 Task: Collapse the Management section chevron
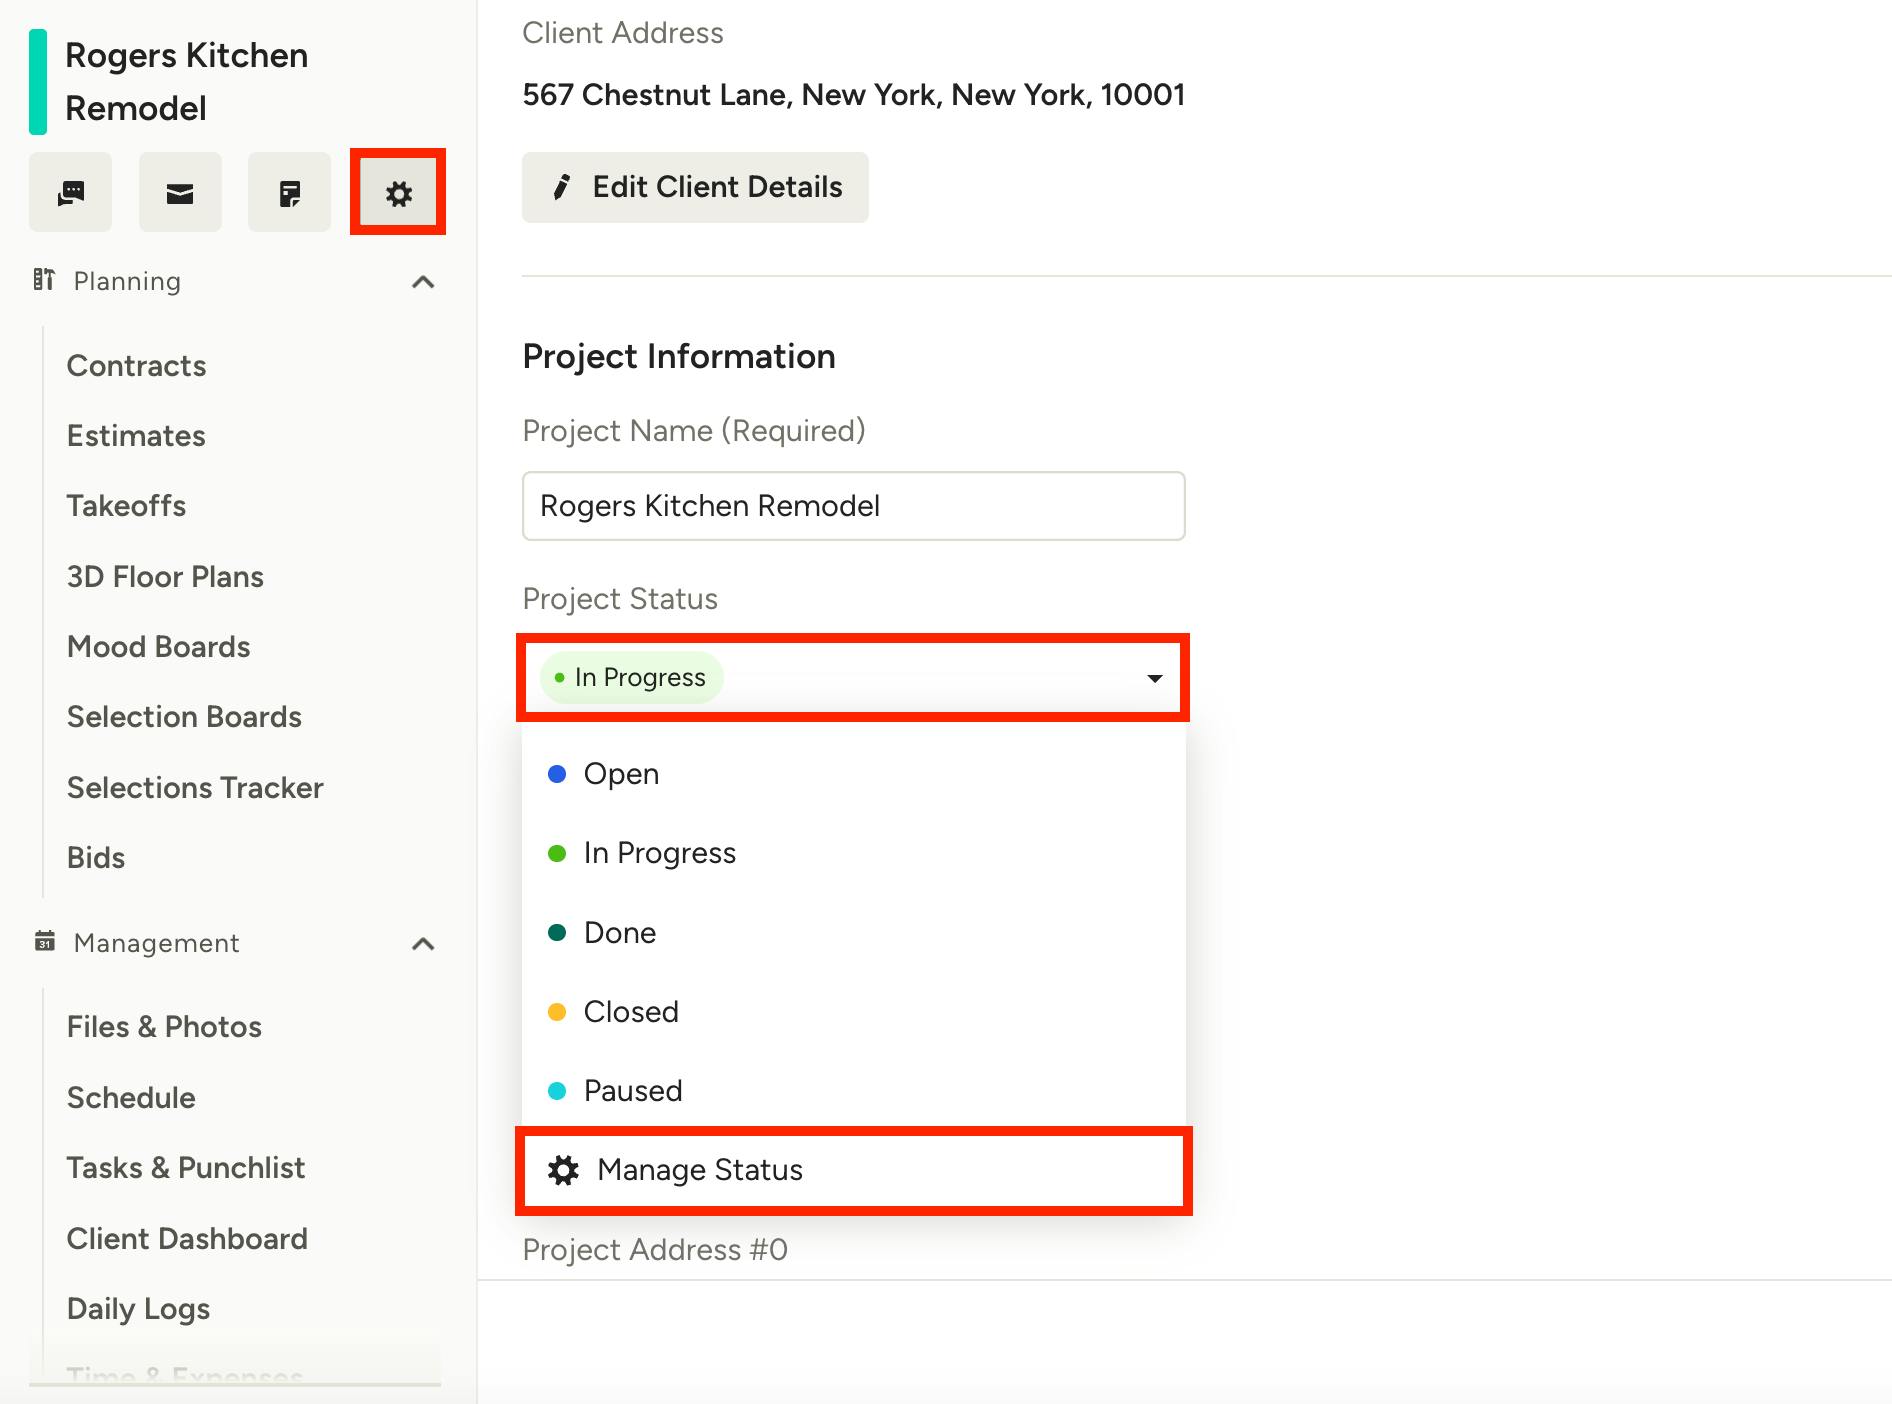tap(423, 944)
